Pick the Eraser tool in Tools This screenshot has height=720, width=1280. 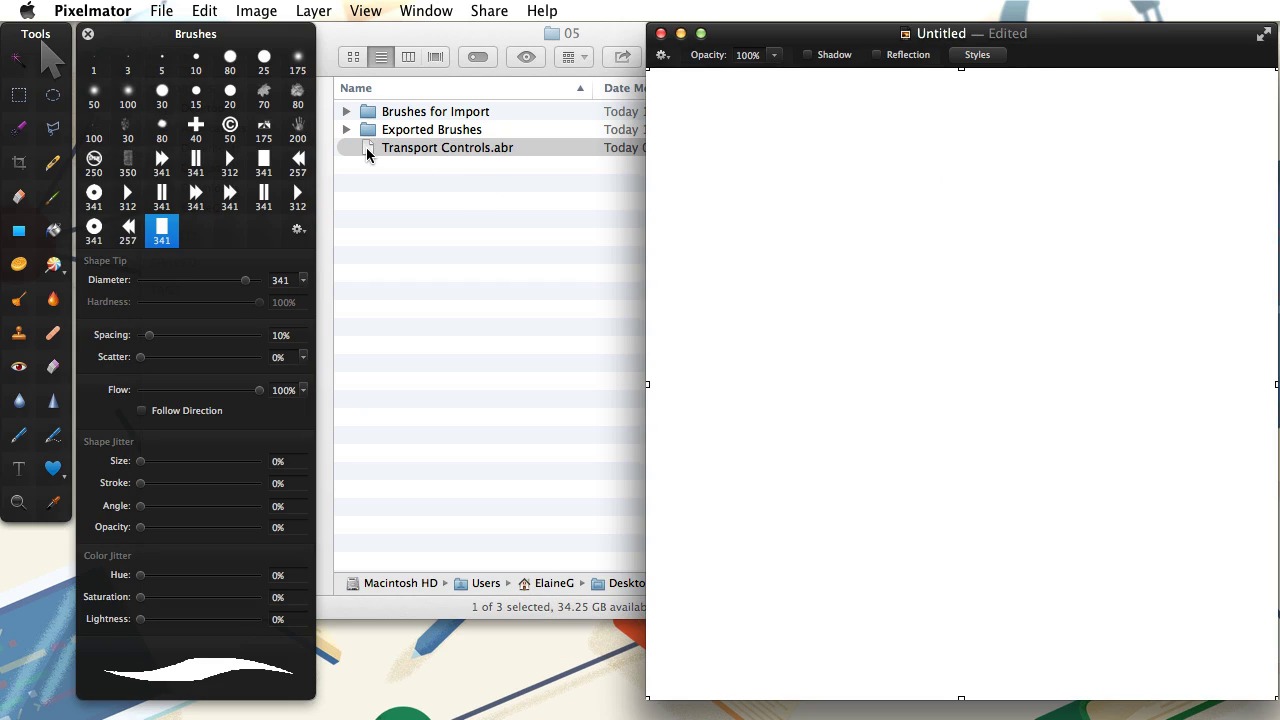[x=19, y=197]
